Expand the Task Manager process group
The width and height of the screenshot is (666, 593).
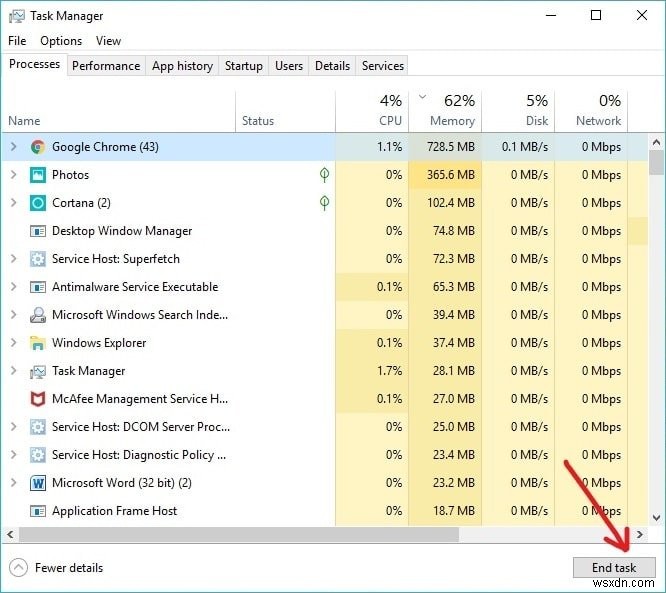point(14,371)
